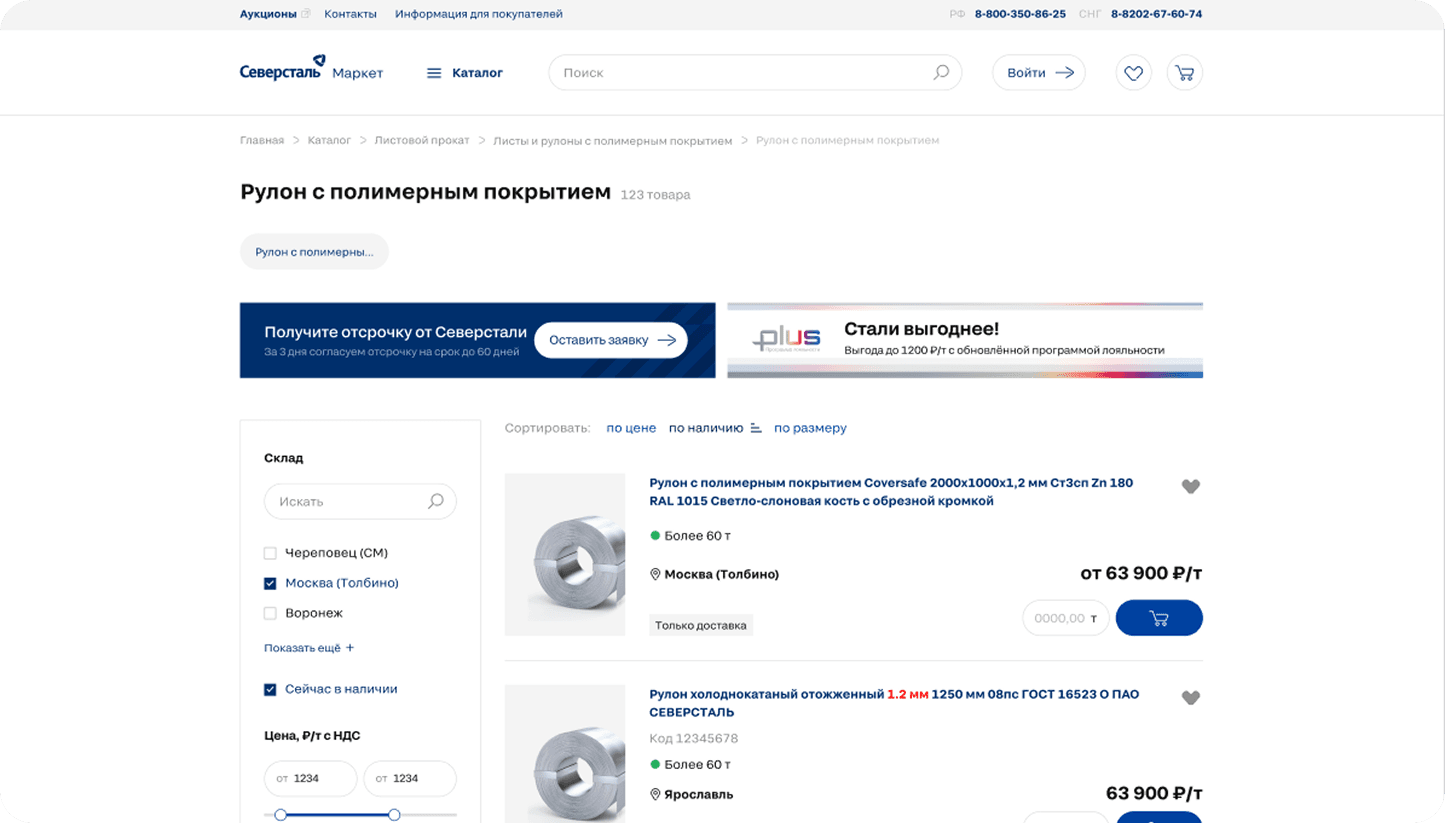Click the minimum price input field

coord(310,778)
